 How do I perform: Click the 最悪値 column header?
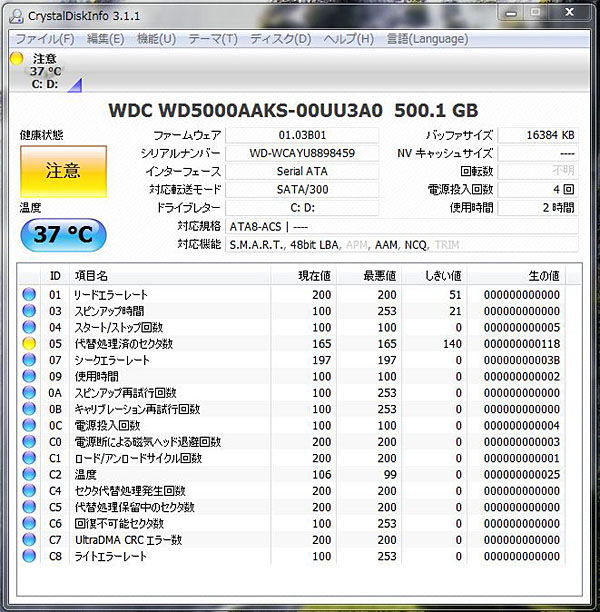coord(369,276)
